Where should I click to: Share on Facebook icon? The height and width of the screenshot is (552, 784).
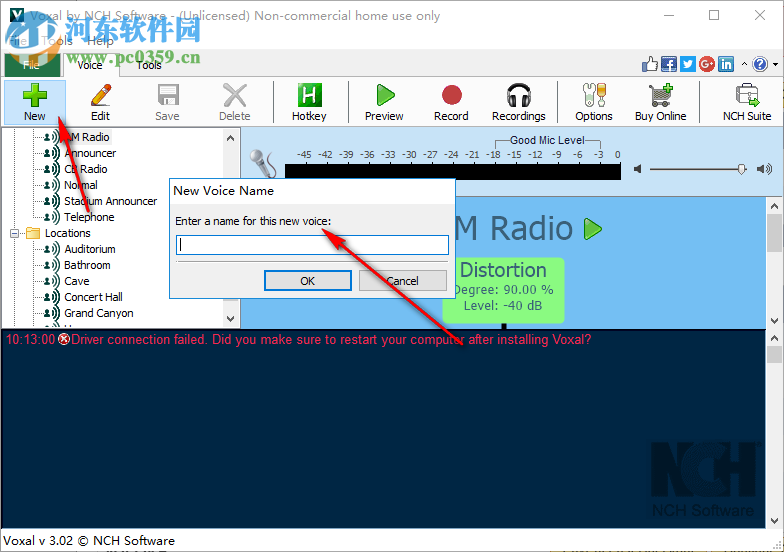click(x=668, y=64)
